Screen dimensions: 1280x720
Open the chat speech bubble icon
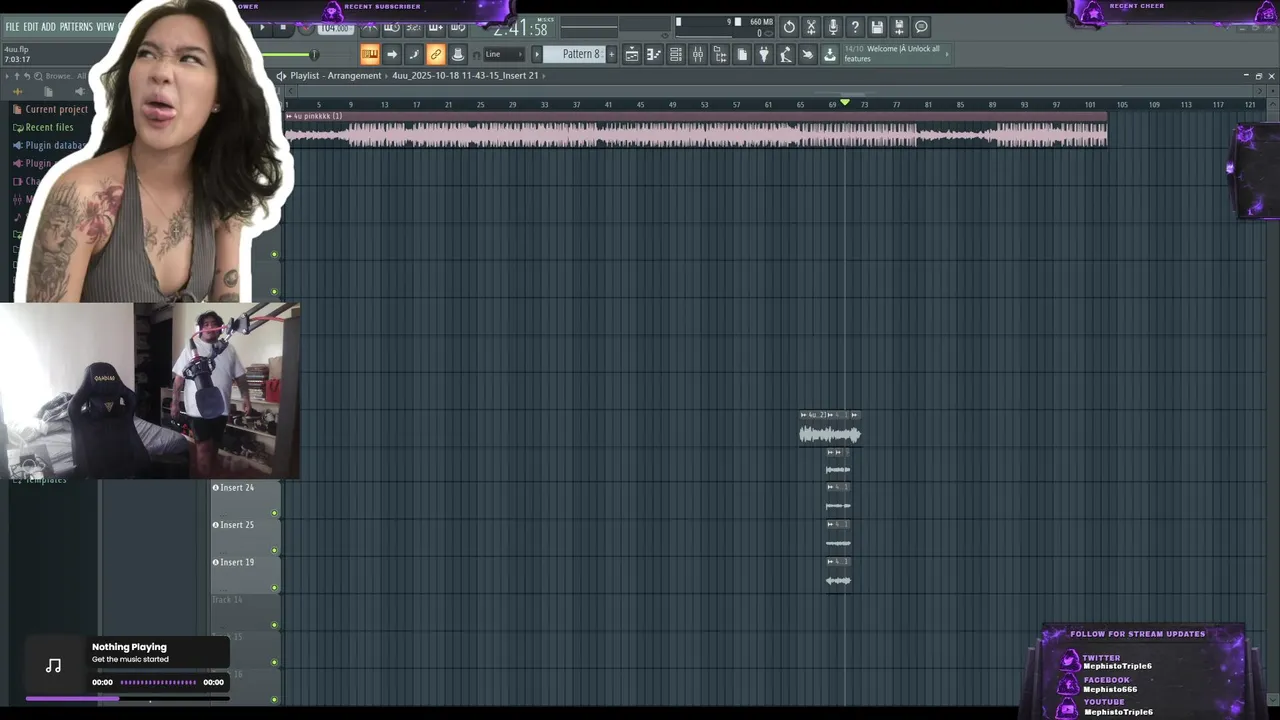pyautogui.click(x=921, y=27)
